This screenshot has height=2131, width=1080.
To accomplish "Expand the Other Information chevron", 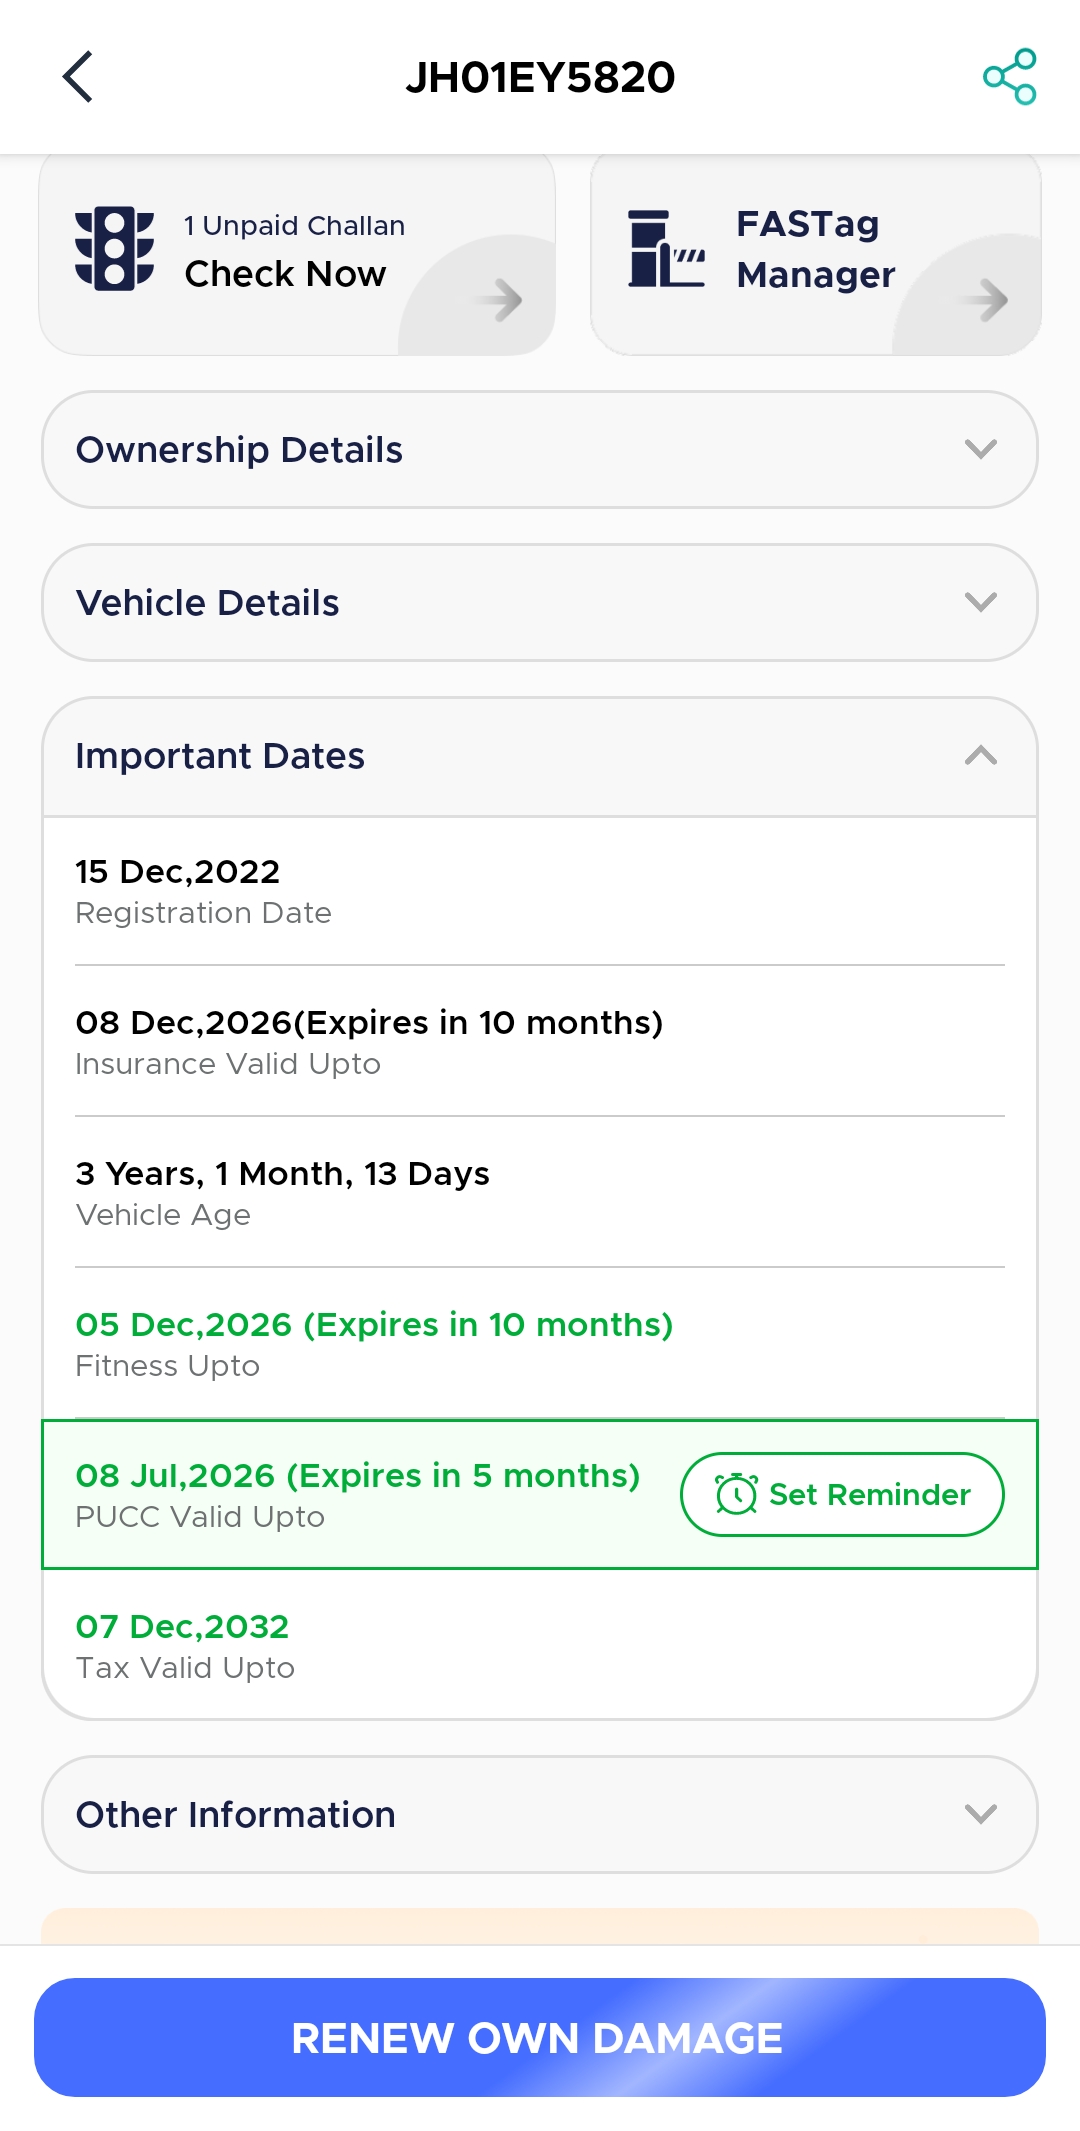I will click(981, 1814).
